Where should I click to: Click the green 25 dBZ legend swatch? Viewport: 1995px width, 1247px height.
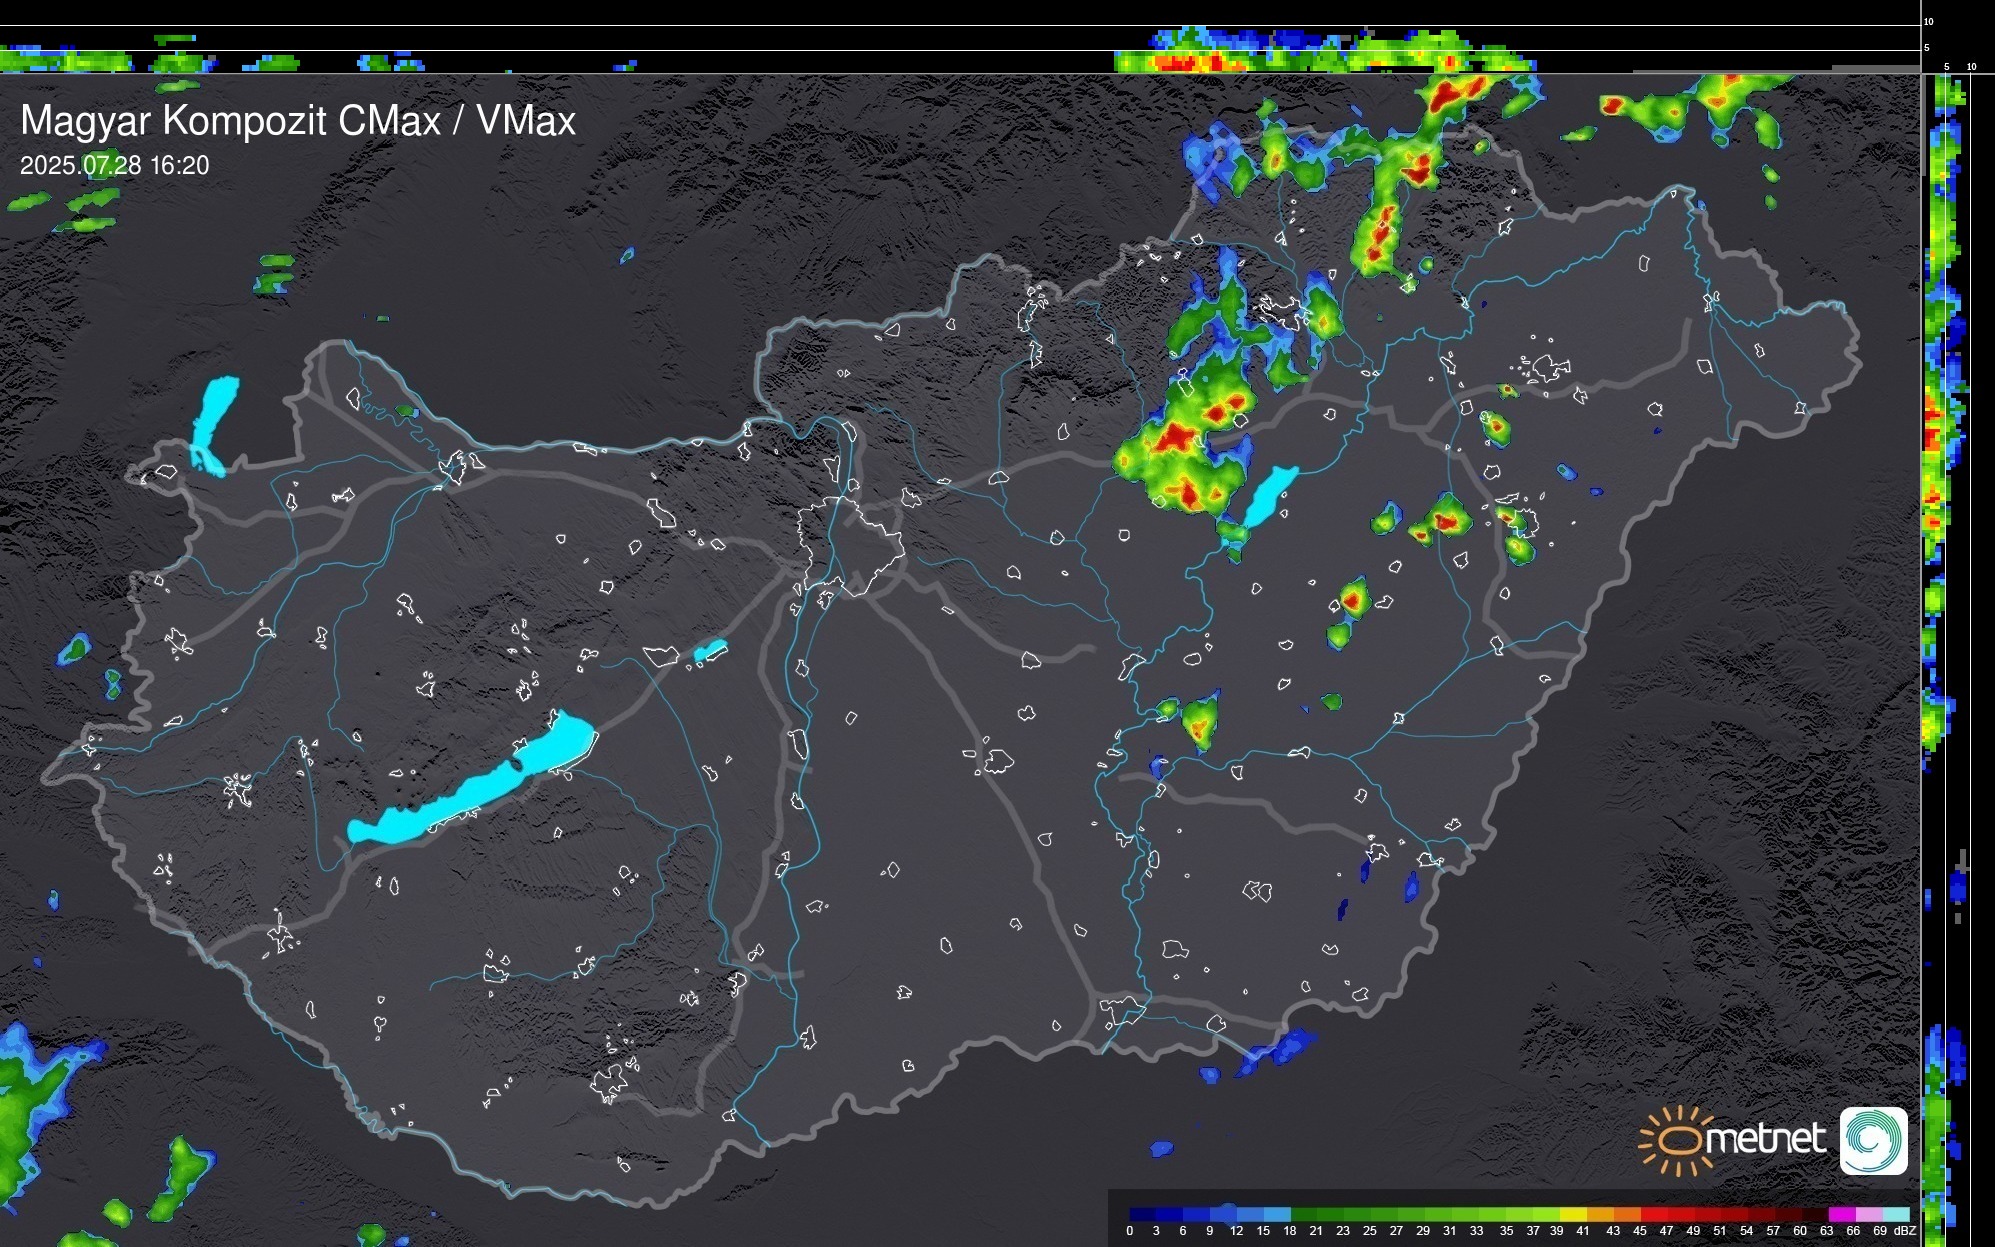coord(1383,1214)
